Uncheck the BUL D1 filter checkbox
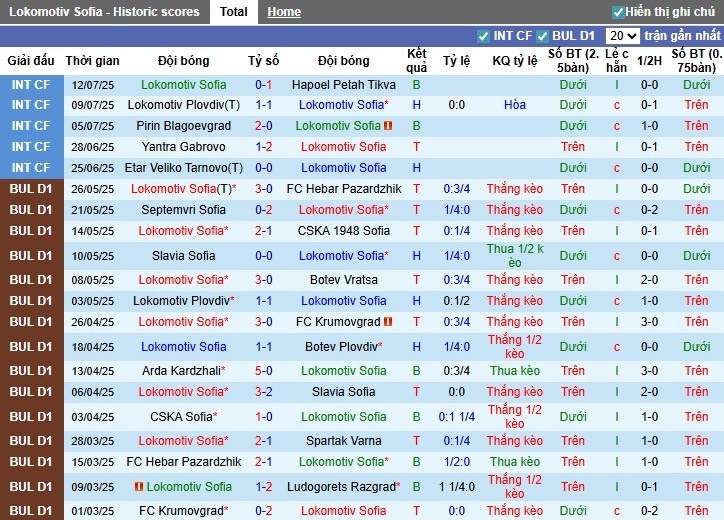 point(543,36)
